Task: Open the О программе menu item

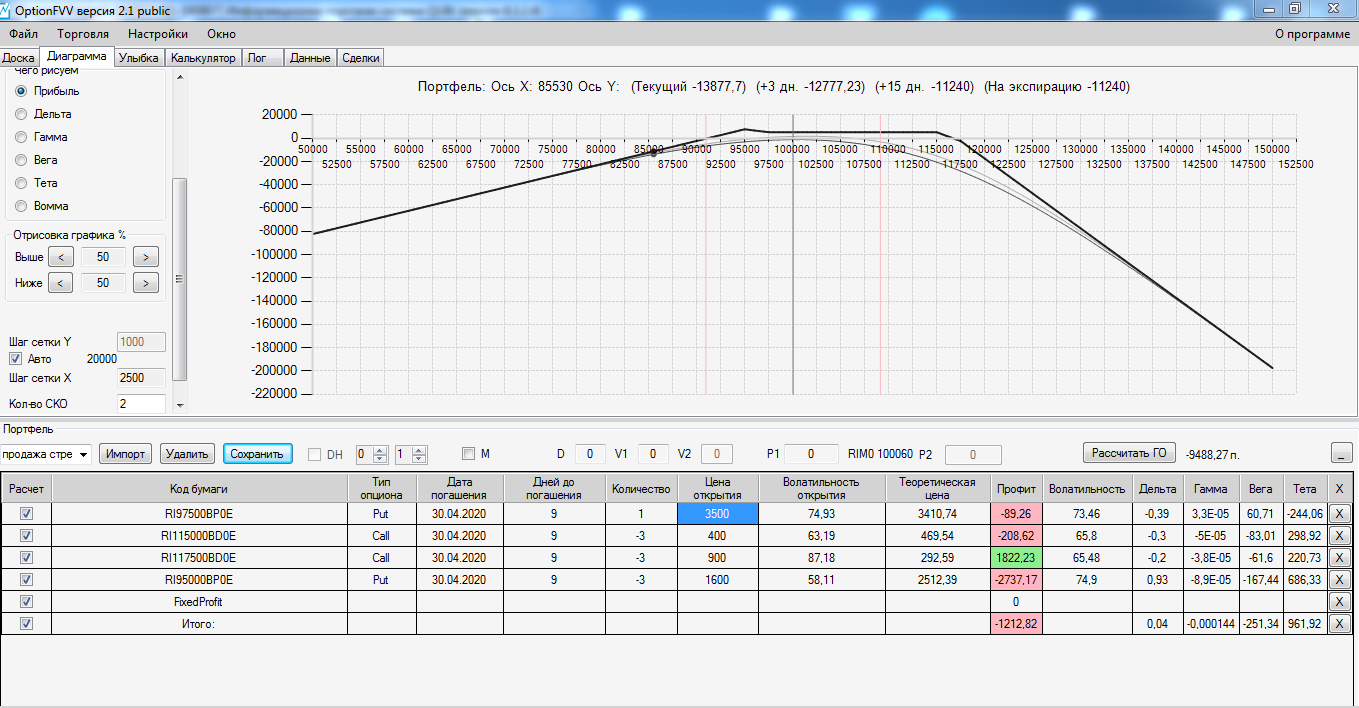Action: [x=1312, y=34]
